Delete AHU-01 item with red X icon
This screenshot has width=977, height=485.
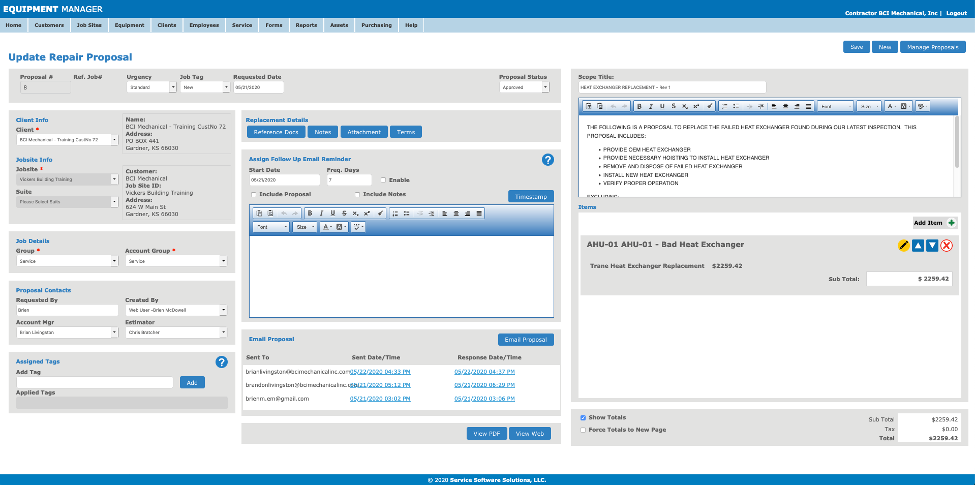coord(946,245)
